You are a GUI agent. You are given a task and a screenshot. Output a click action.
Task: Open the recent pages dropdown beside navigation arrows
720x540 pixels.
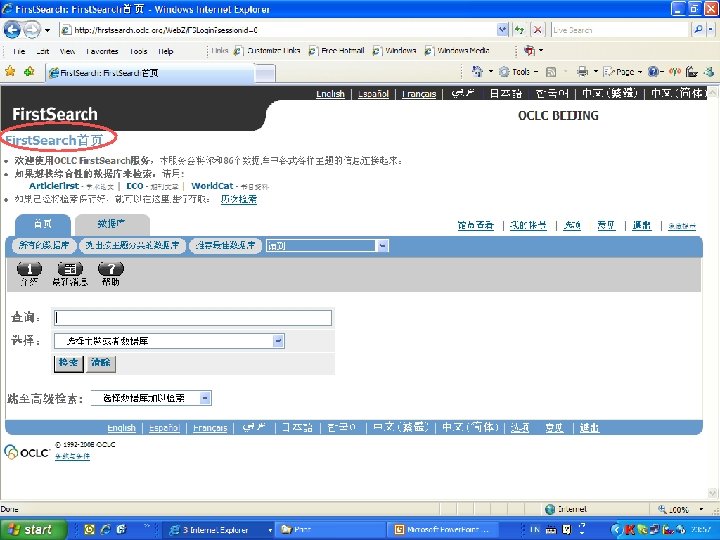point(47,31)
